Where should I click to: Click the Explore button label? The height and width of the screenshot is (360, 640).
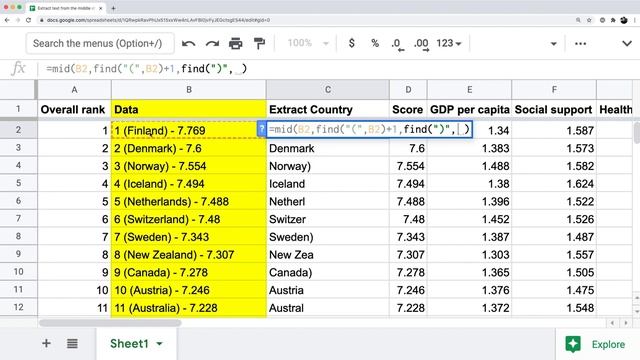pyautogui.click(x=608, y=344)
